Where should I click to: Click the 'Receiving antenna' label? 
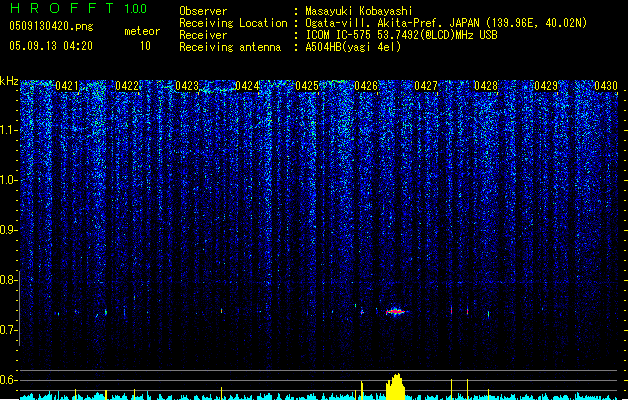click(230, 47)
